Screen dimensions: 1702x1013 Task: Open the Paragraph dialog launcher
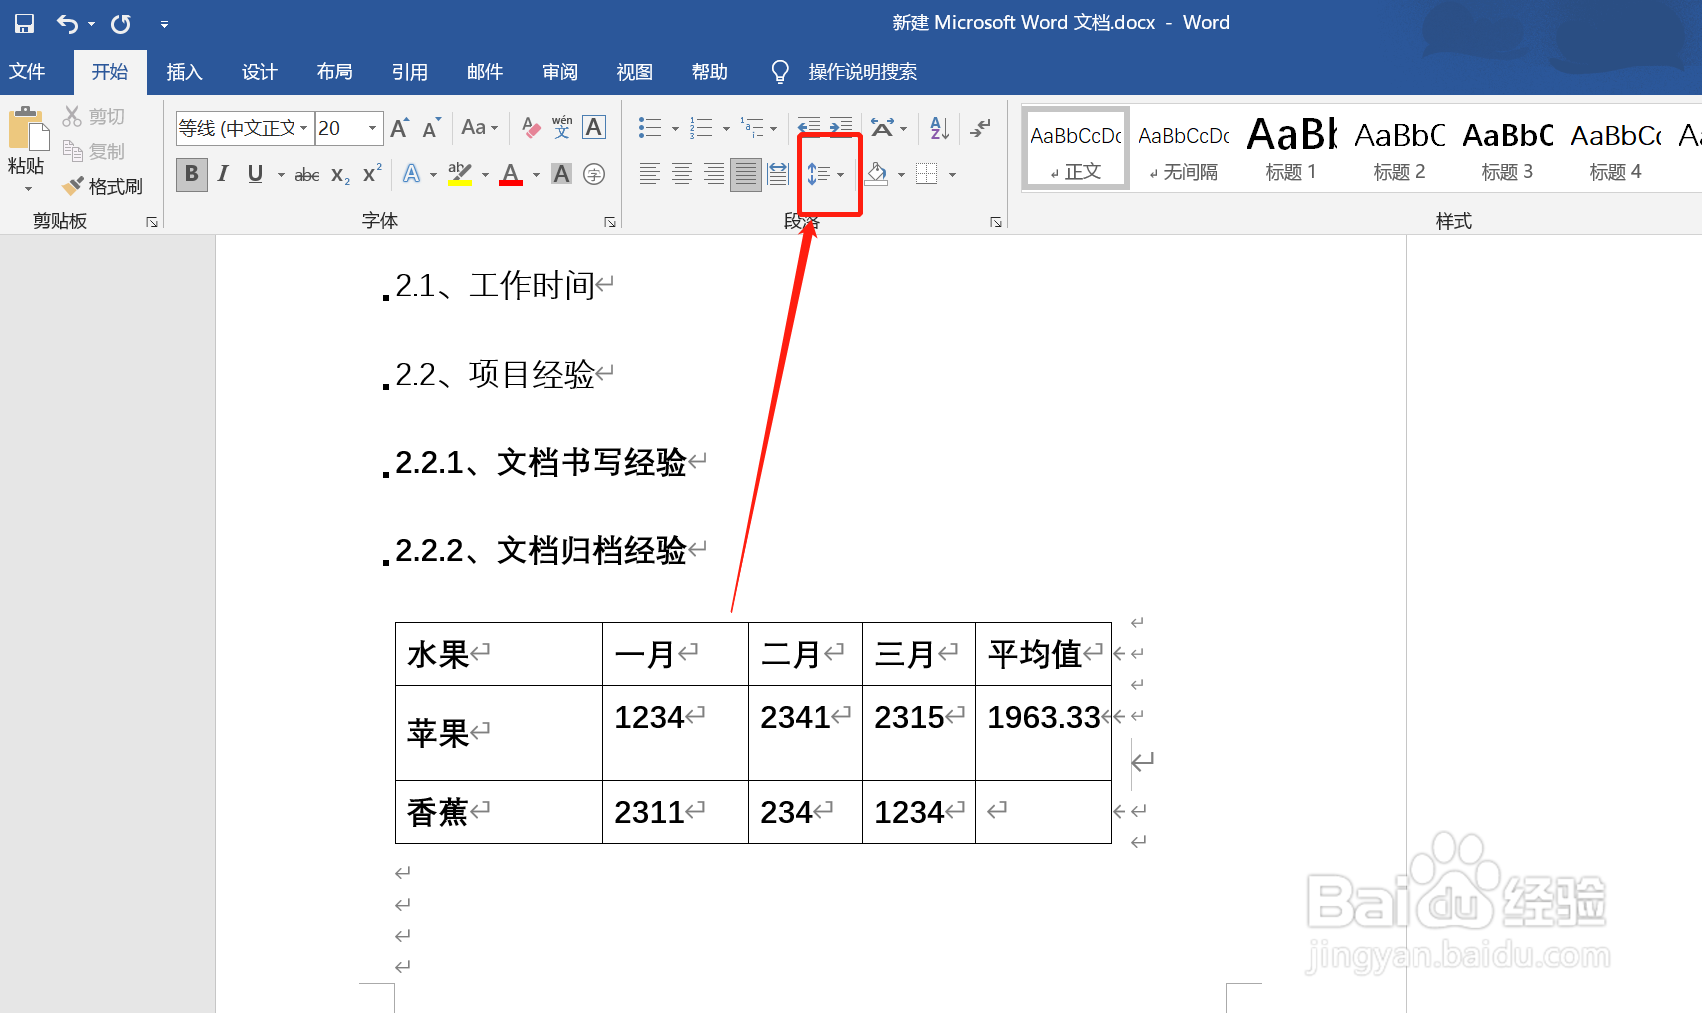pyautogui.click(x=996, y=222)
